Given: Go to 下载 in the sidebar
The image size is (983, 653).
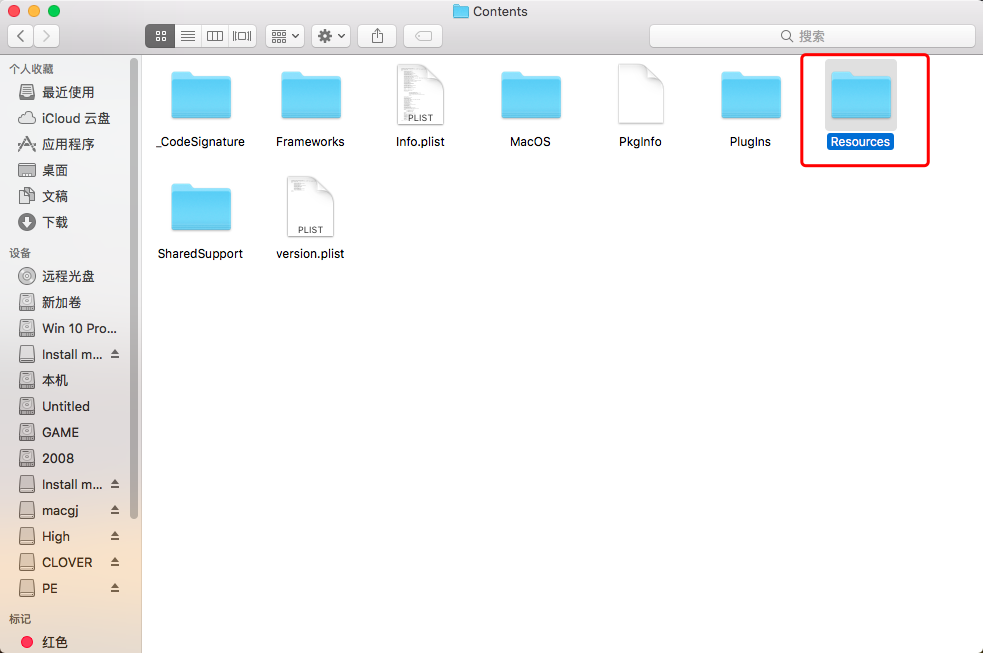Looking at the screenshot, I should click(55, 222).
